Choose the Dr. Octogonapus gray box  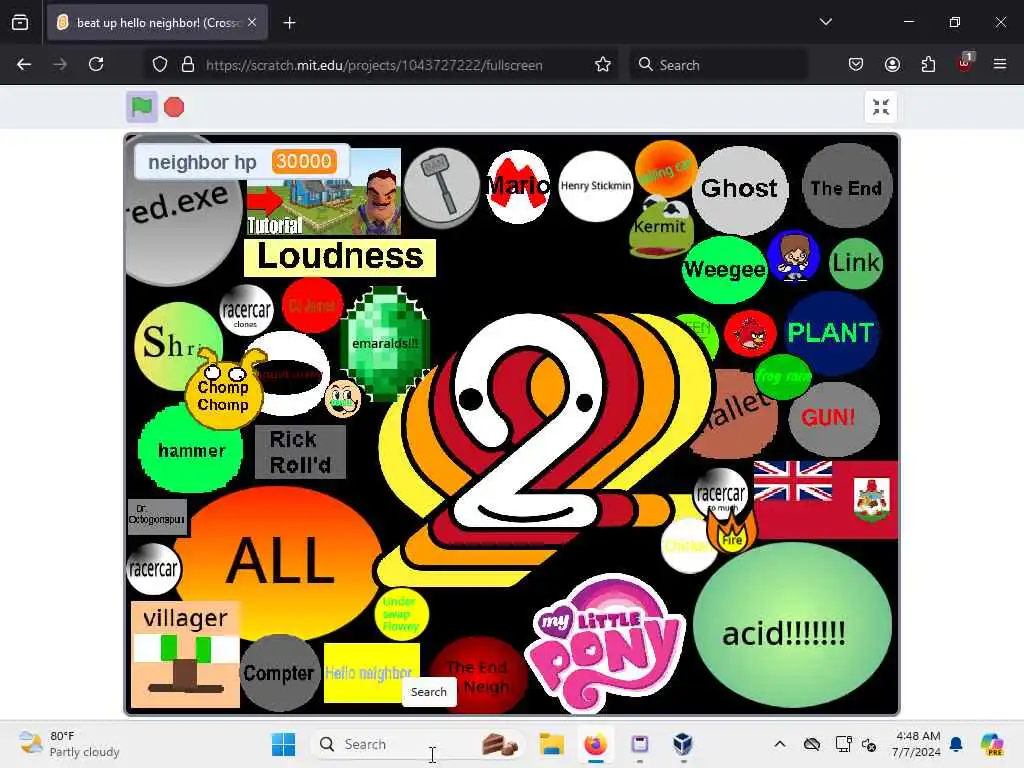(x=157, y=517)
